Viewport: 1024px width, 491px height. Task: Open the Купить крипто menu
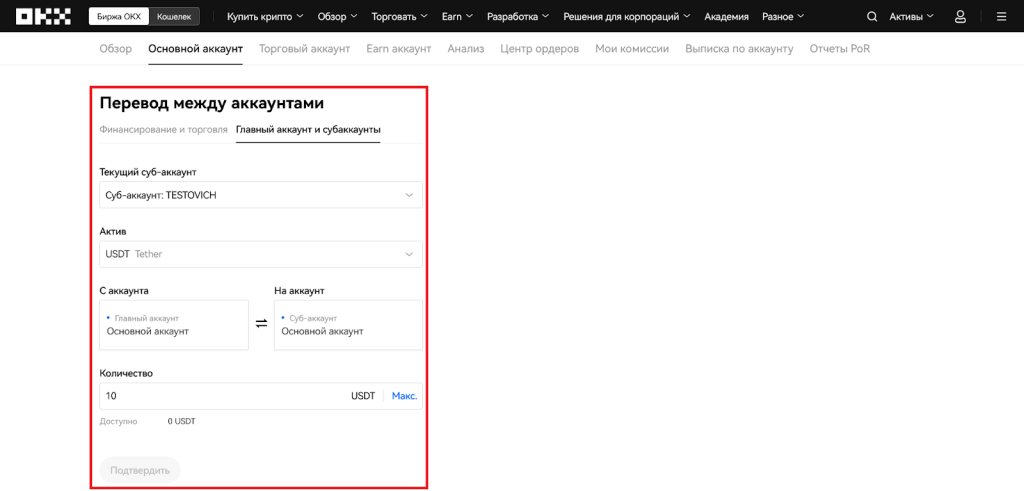coord(265,16)
